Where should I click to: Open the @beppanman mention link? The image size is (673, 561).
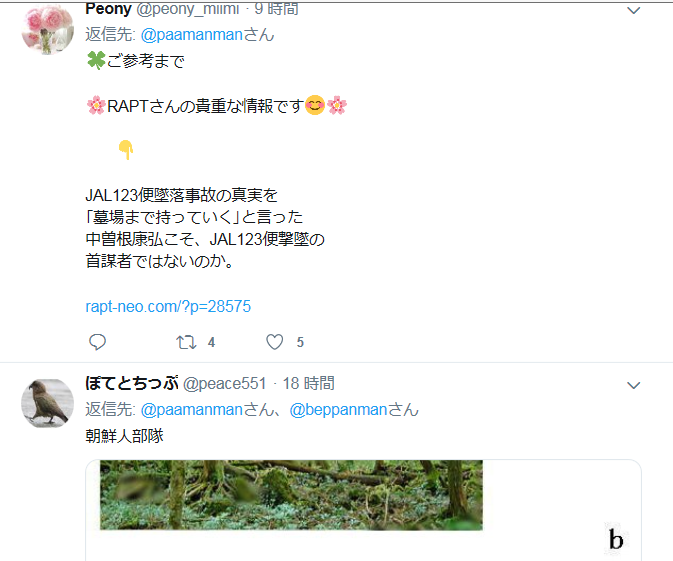(338, 410)
